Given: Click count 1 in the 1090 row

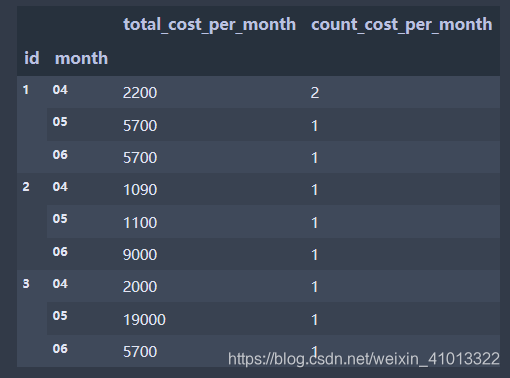Looking at the screenshot, I should 314,190.
